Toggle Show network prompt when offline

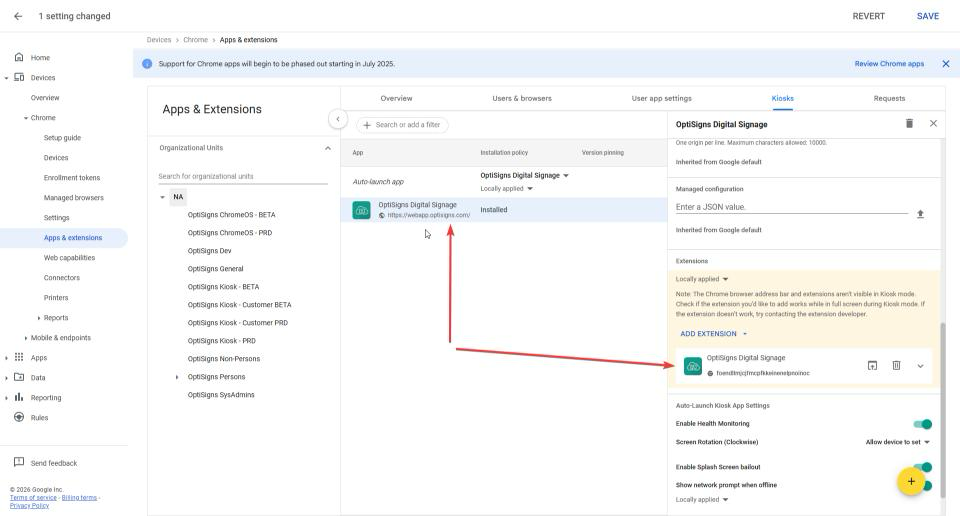pos(927,485)
